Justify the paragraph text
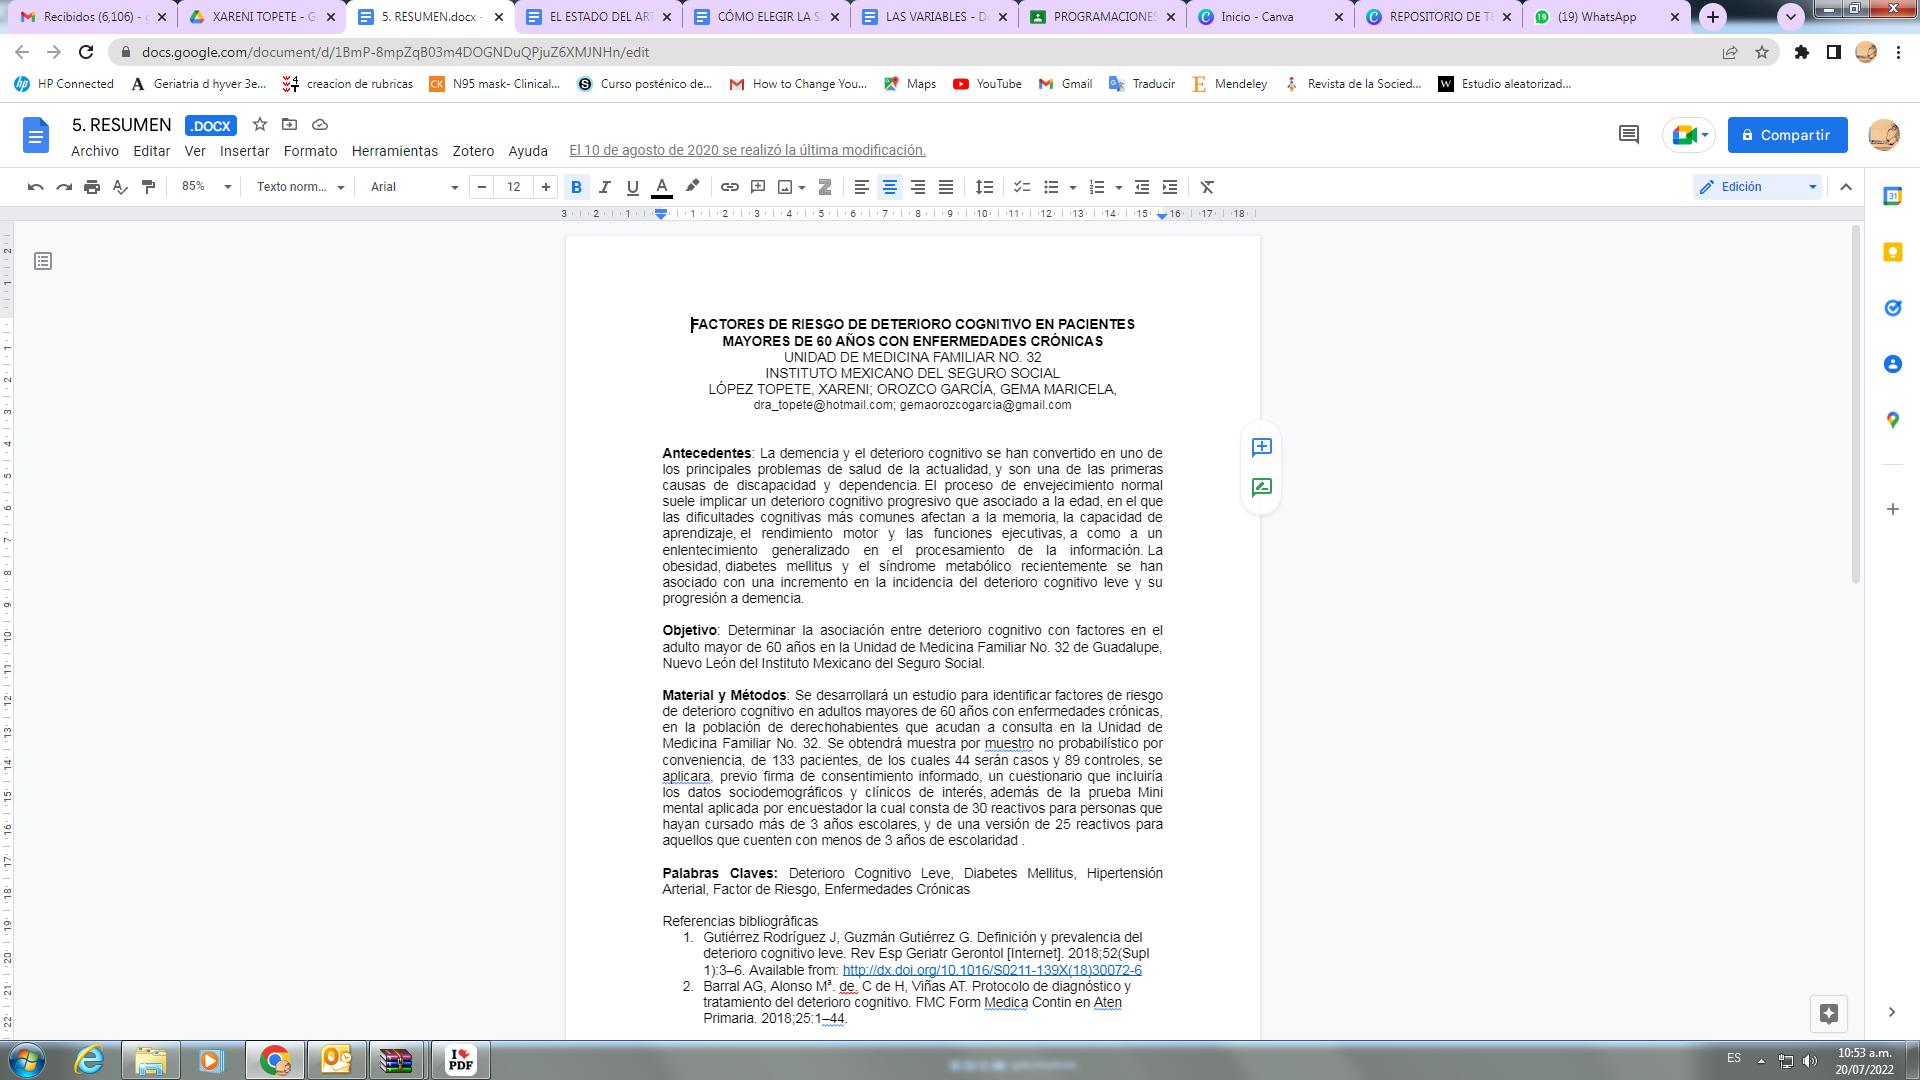This screenshot has height=1080, width=1920. pos(945,187)
